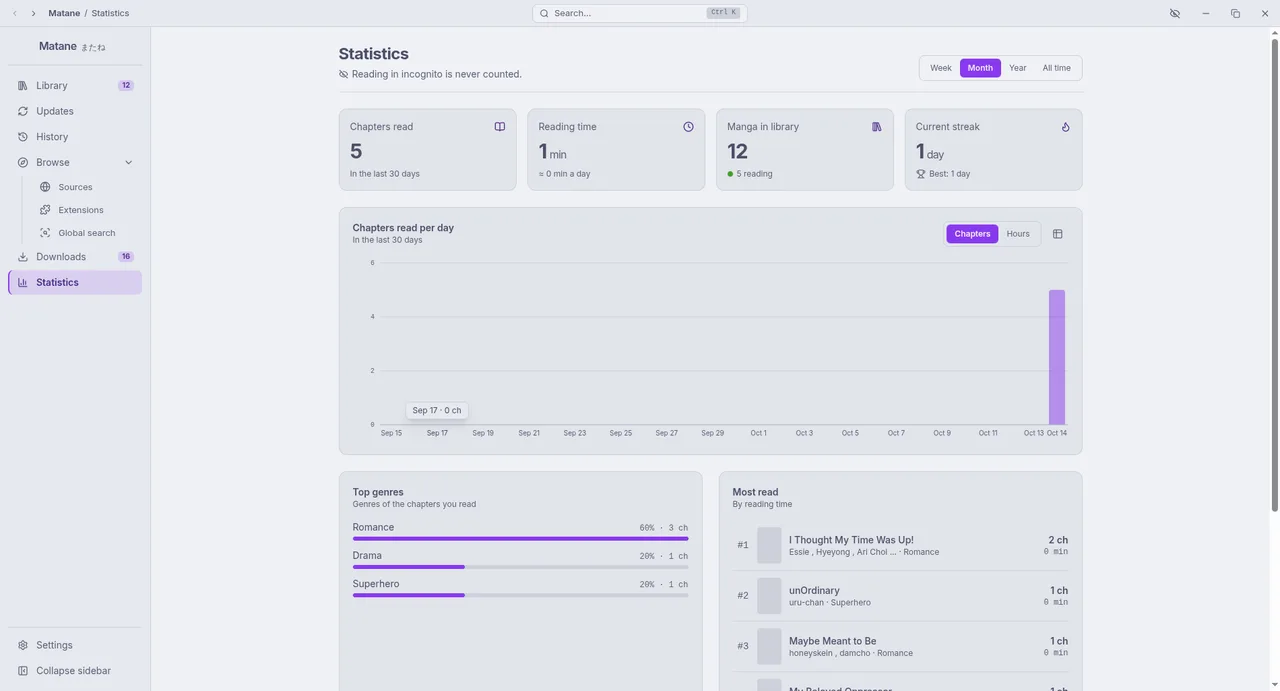This screenshot has width=1280, height=691.
Task: Select the All time range
Action: point(1056,68)
